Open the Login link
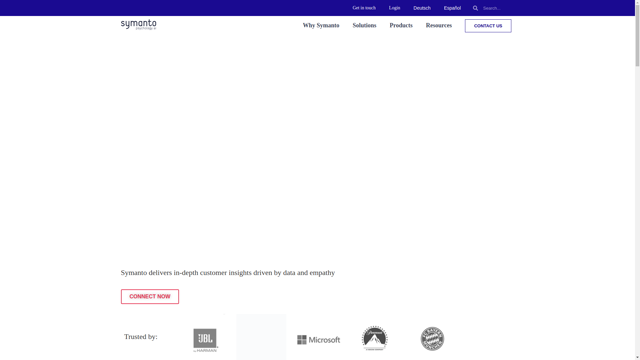640x360 pixels. pyautogui.click(x=394, y=8)
